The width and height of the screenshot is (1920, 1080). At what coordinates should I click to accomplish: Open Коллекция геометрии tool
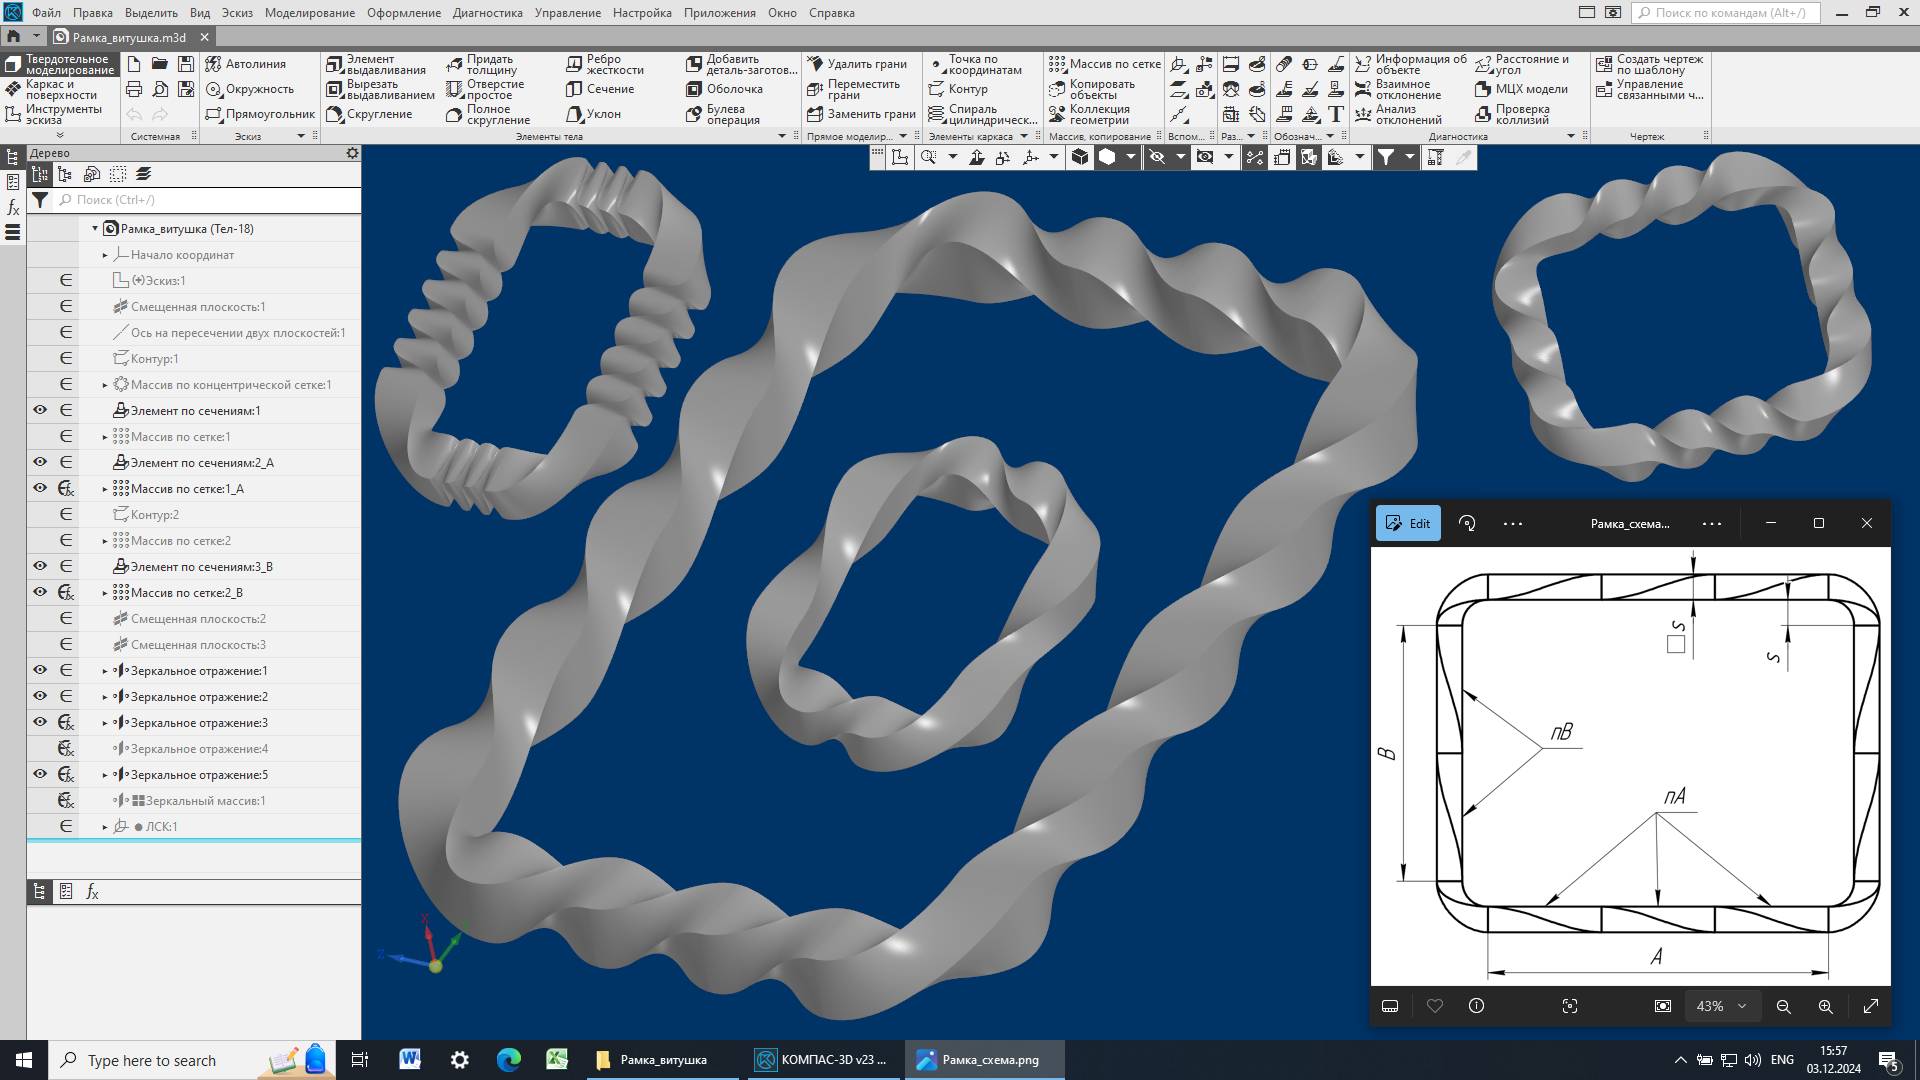coord(1089,114)
